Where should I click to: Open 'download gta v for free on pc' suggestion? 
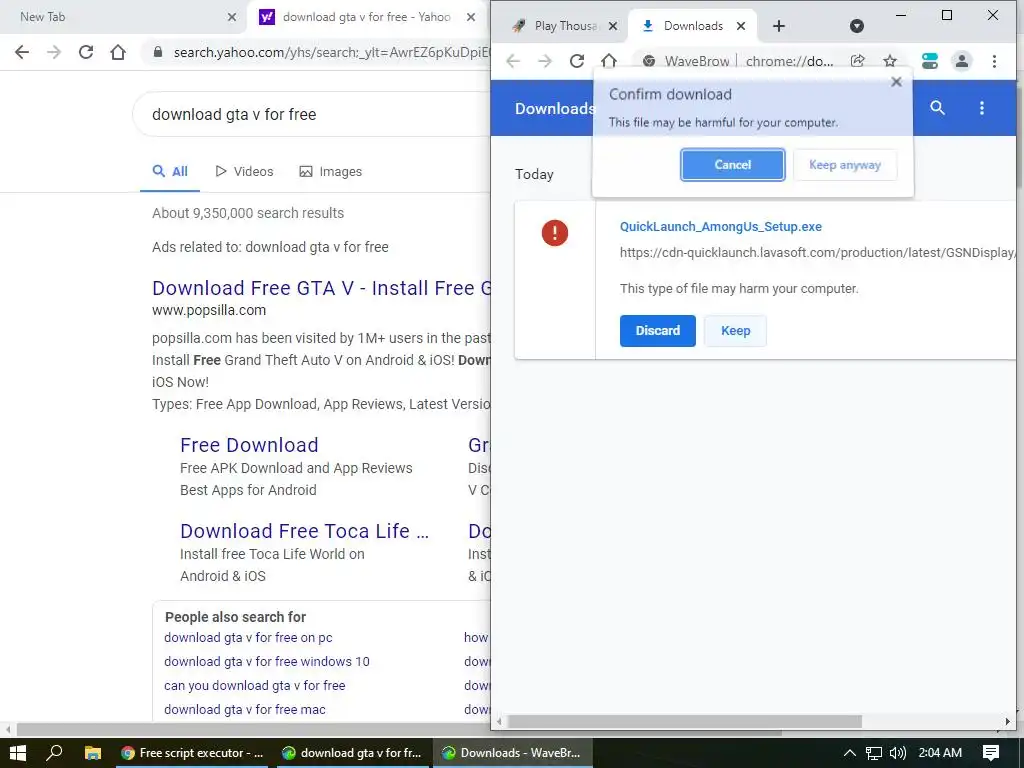click(x=248, y=637)
